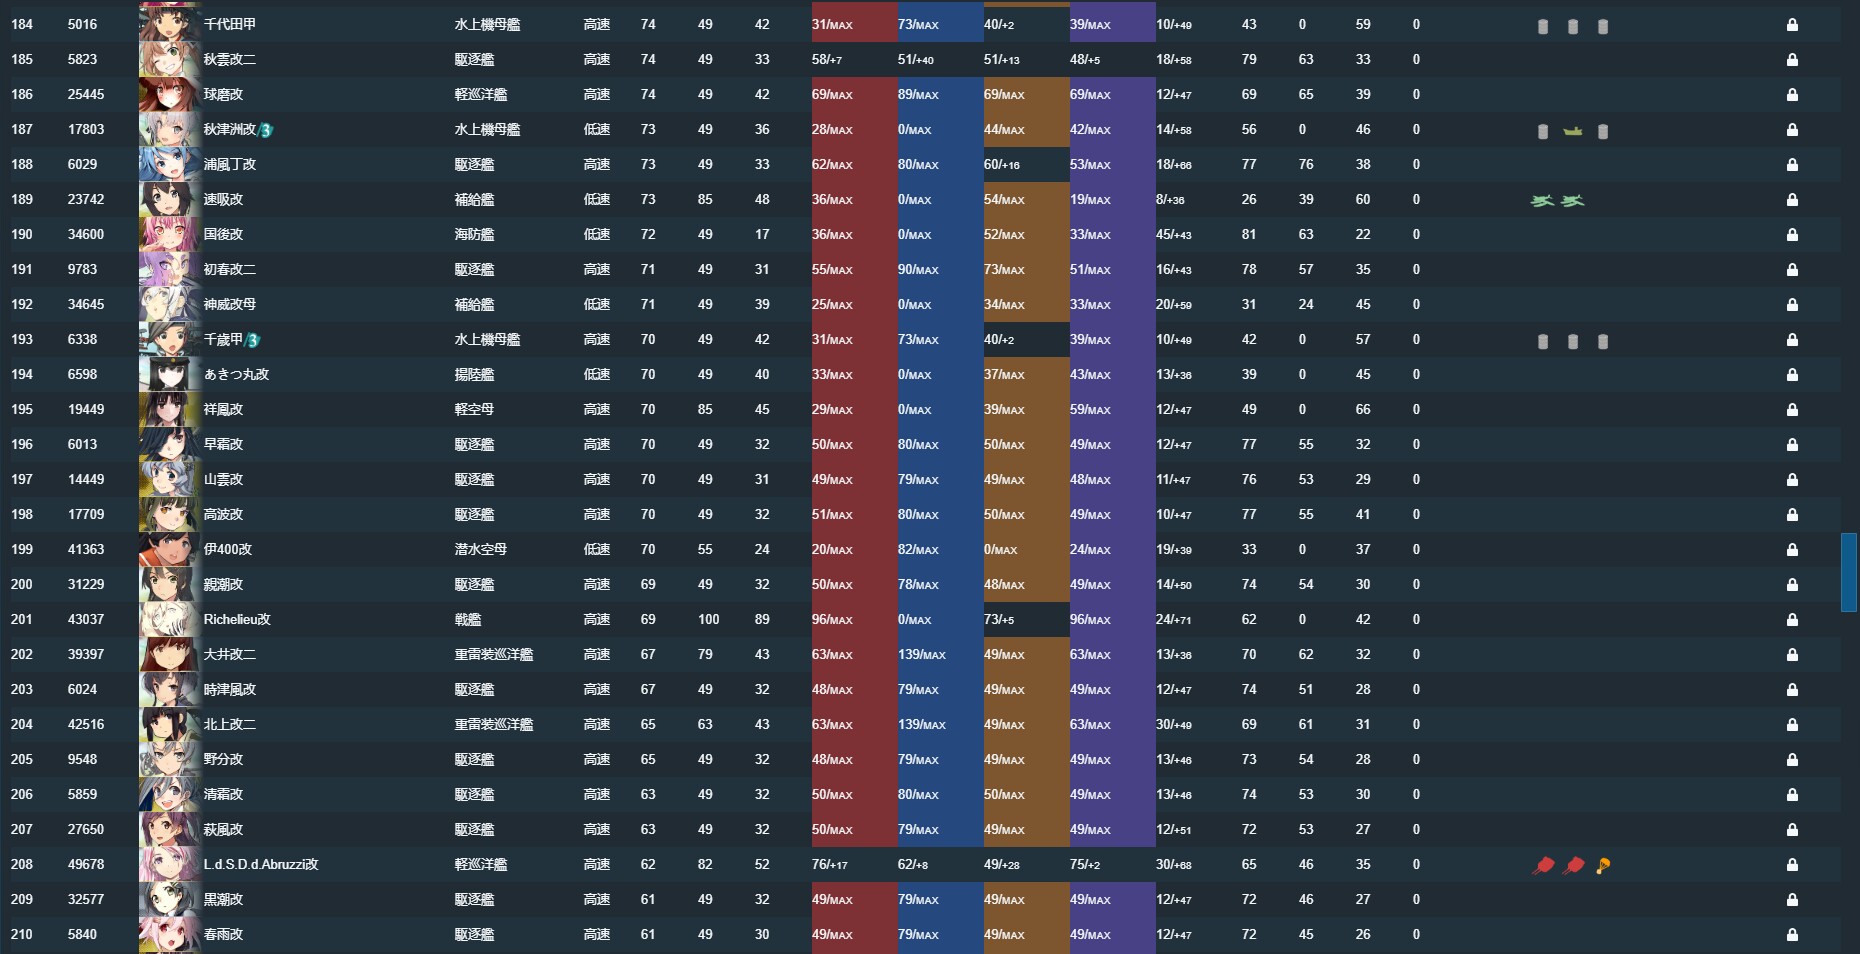Toggle the lock on the 伊400改 row

(1792, 549)
